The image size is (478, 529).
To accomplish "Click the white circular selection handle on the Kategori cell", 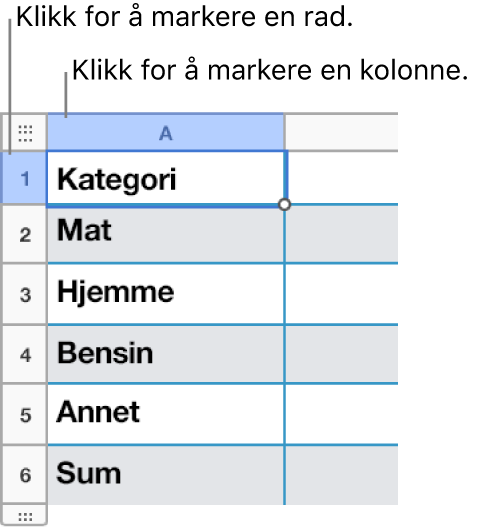I will coord(285,204).
